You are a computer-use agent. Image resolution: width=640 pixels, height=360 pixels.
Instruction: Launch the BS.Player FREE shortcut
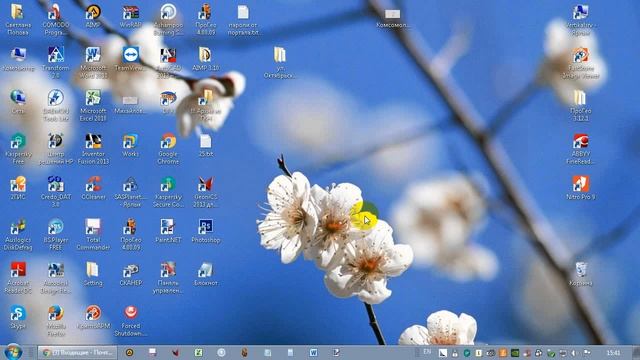(56, 235)
